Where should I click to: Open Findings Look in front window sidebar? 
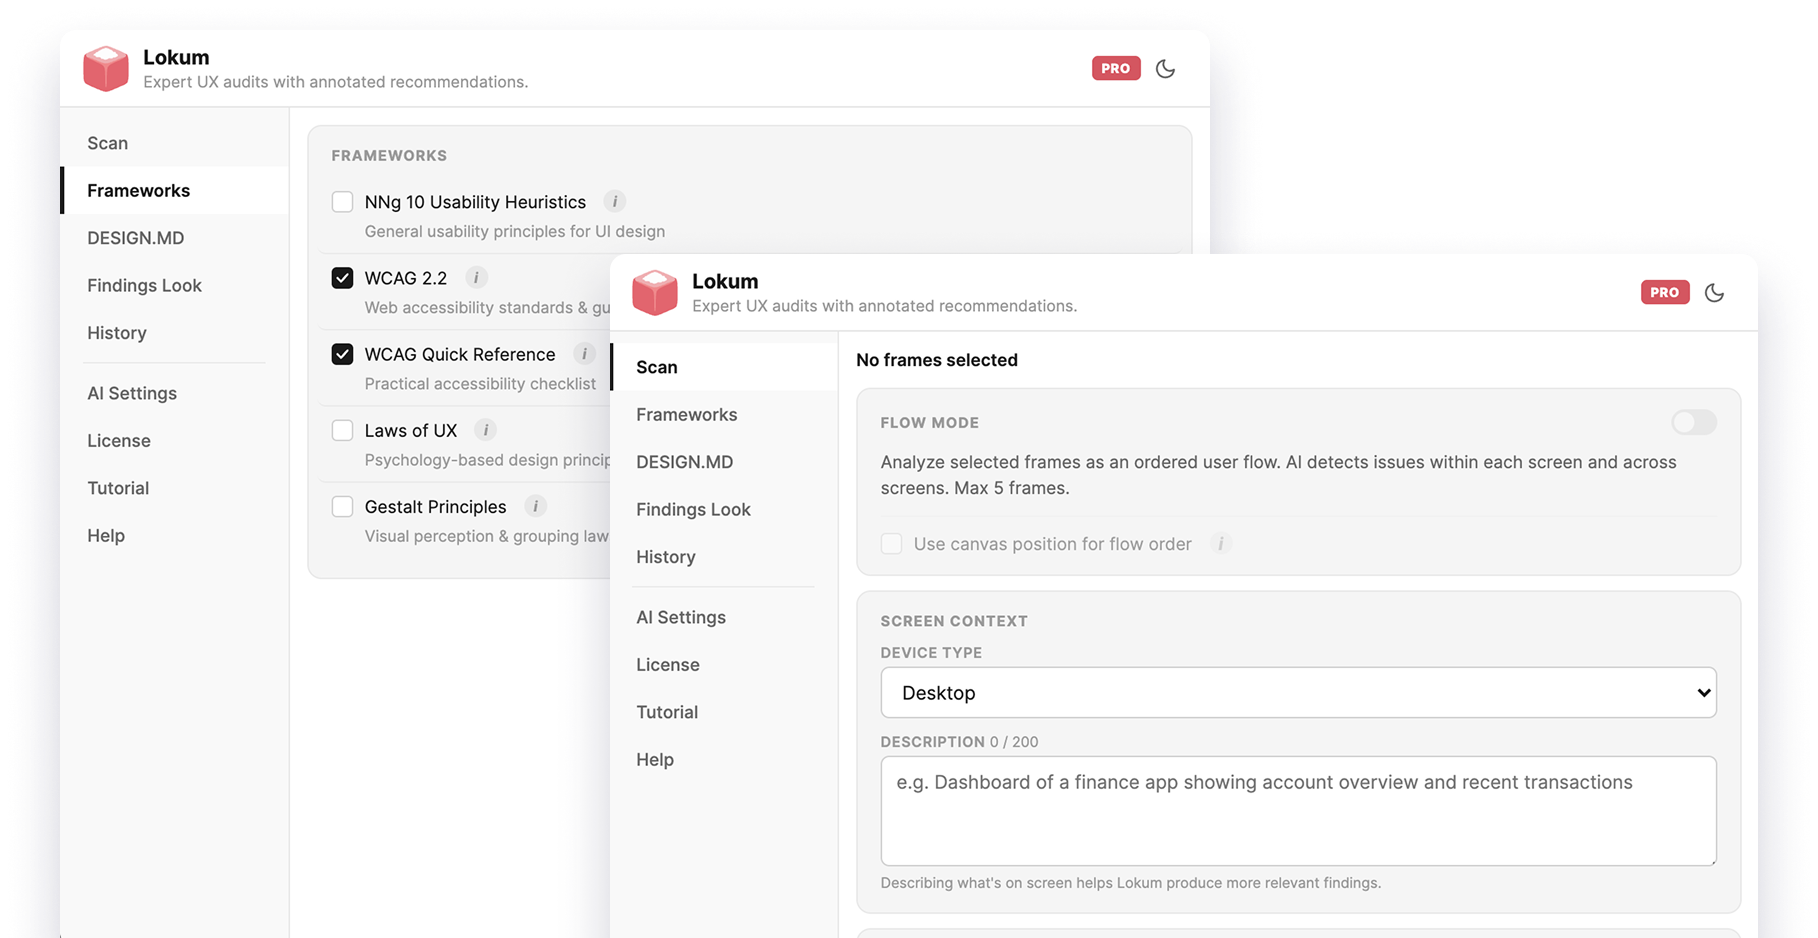724,509
